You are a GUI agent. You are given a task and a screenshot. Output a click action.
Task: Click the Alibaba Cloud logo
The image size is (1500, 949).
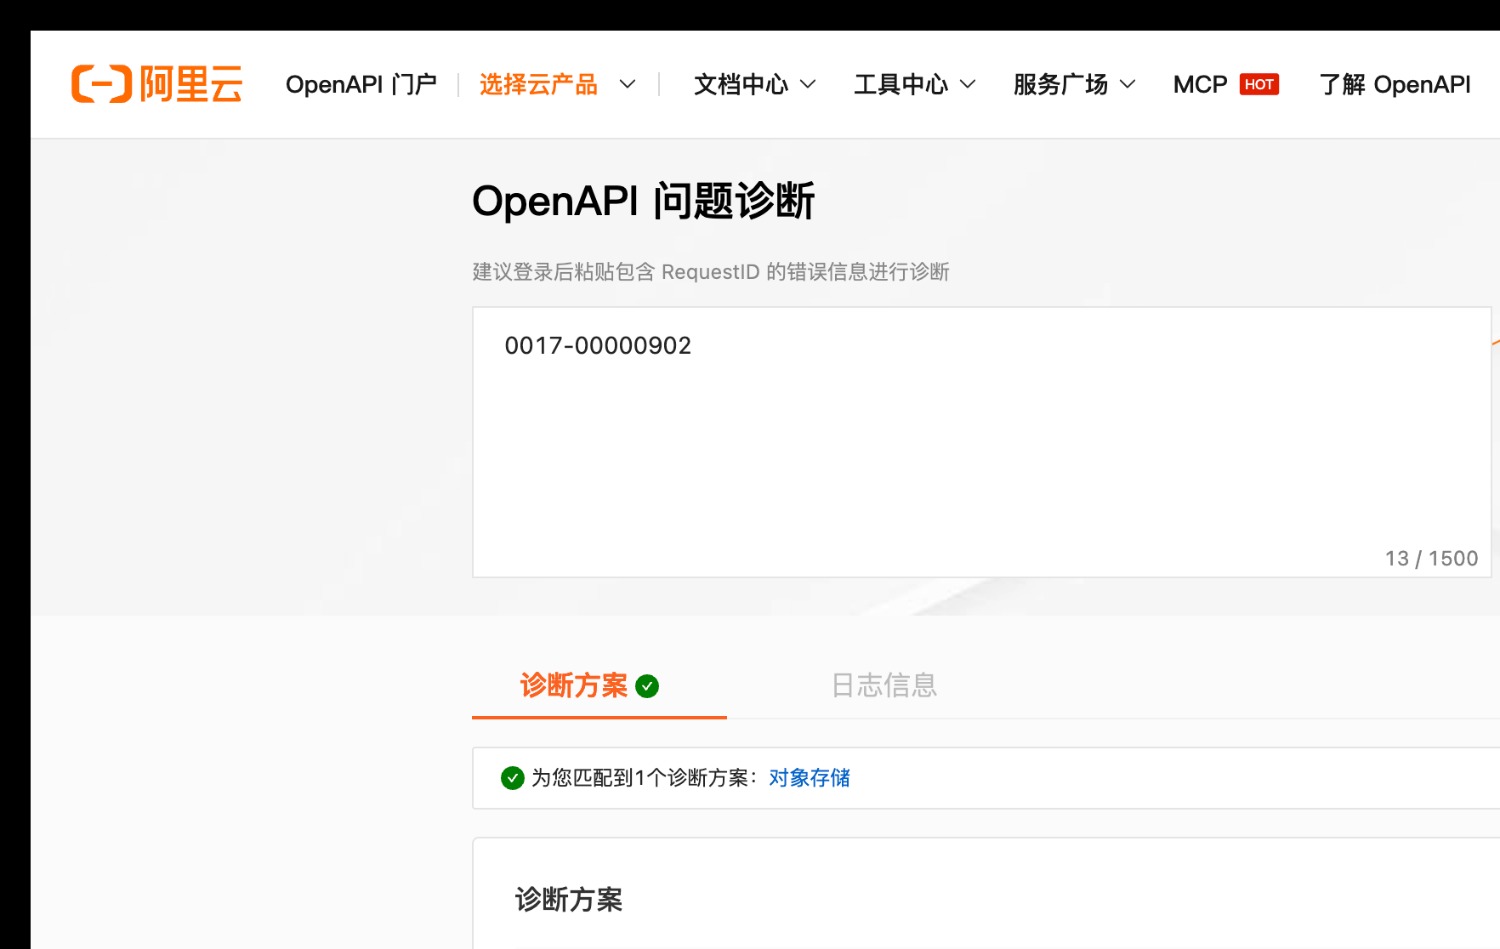(x=156, y=84)
